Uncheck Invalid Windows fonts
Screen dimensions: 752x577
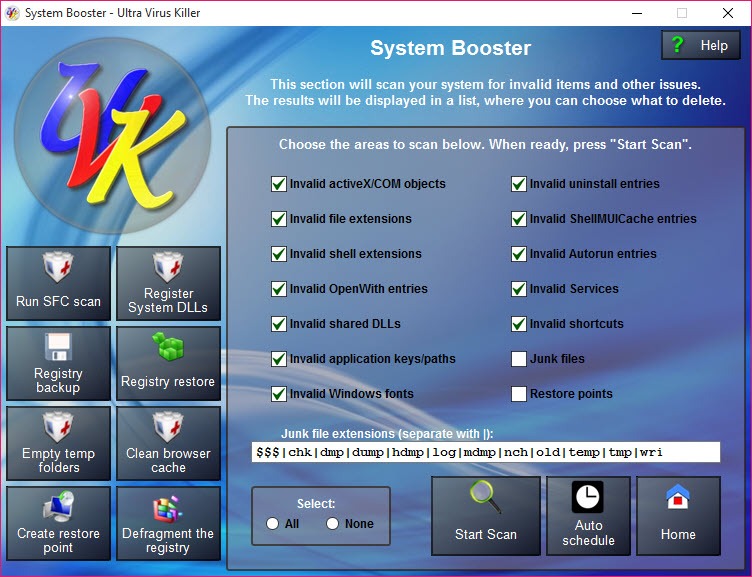coord(279,394)
